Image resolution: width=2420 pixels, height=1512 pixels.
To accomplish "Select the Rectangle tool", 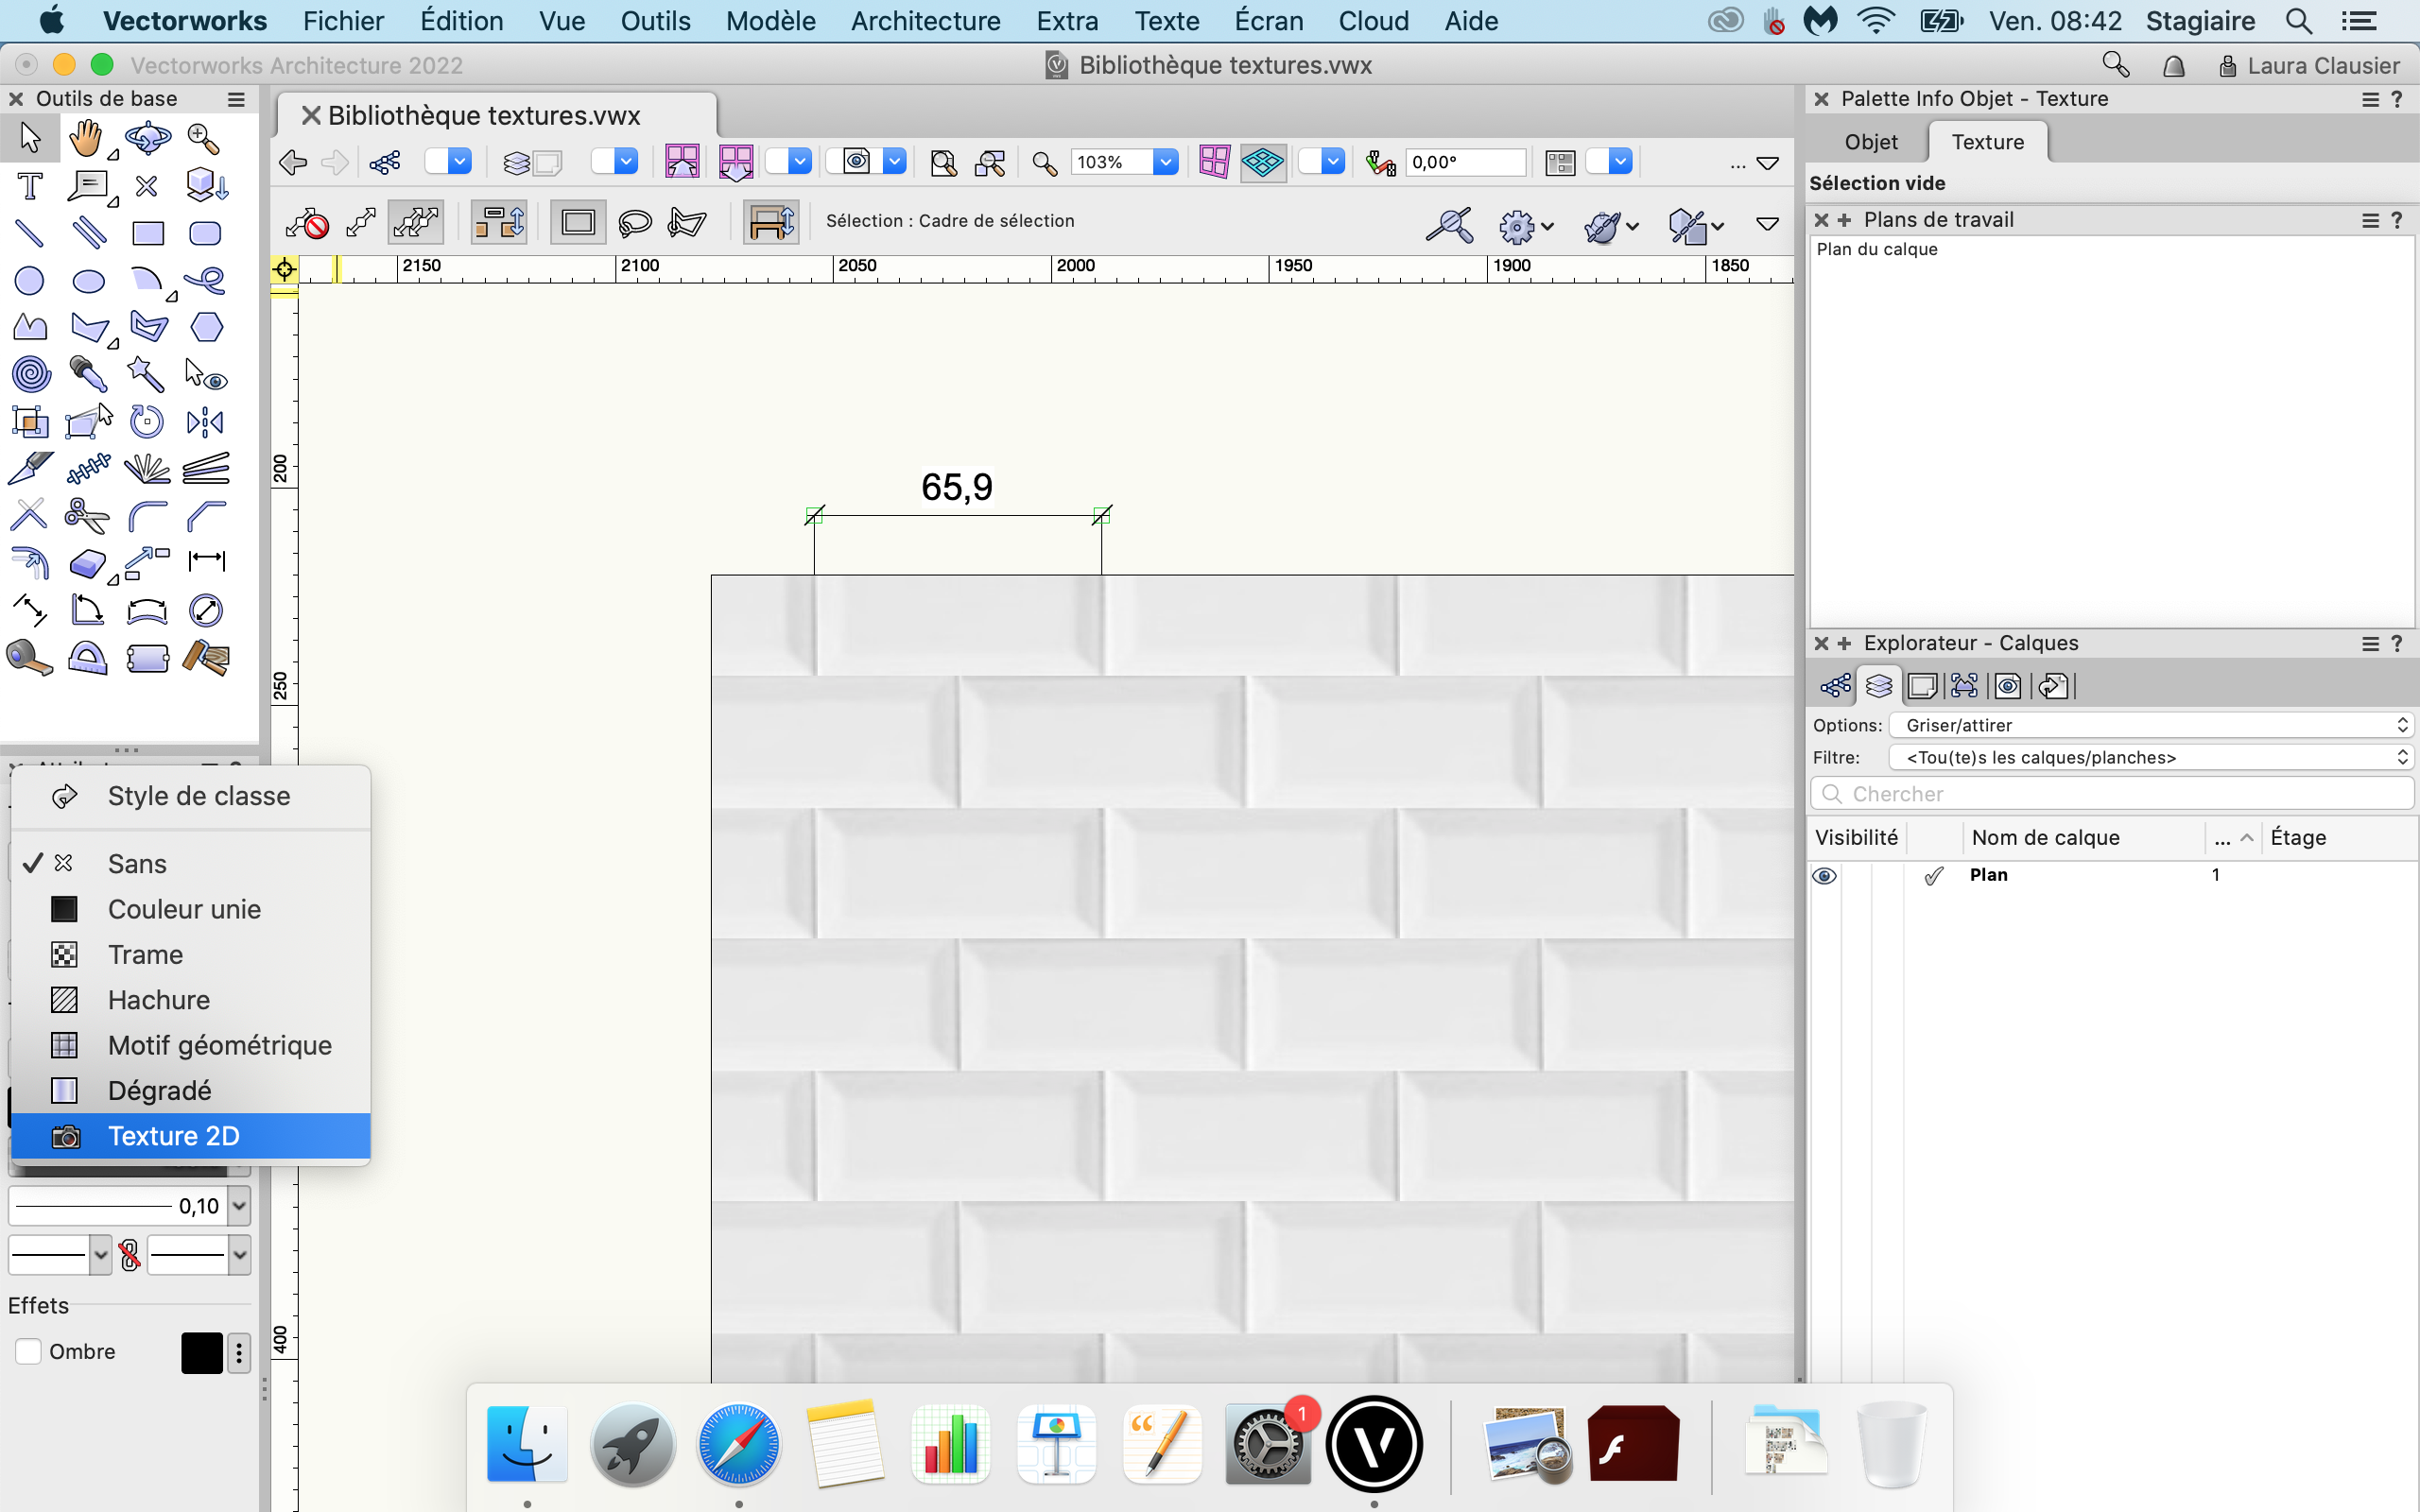I will point(148,232).
